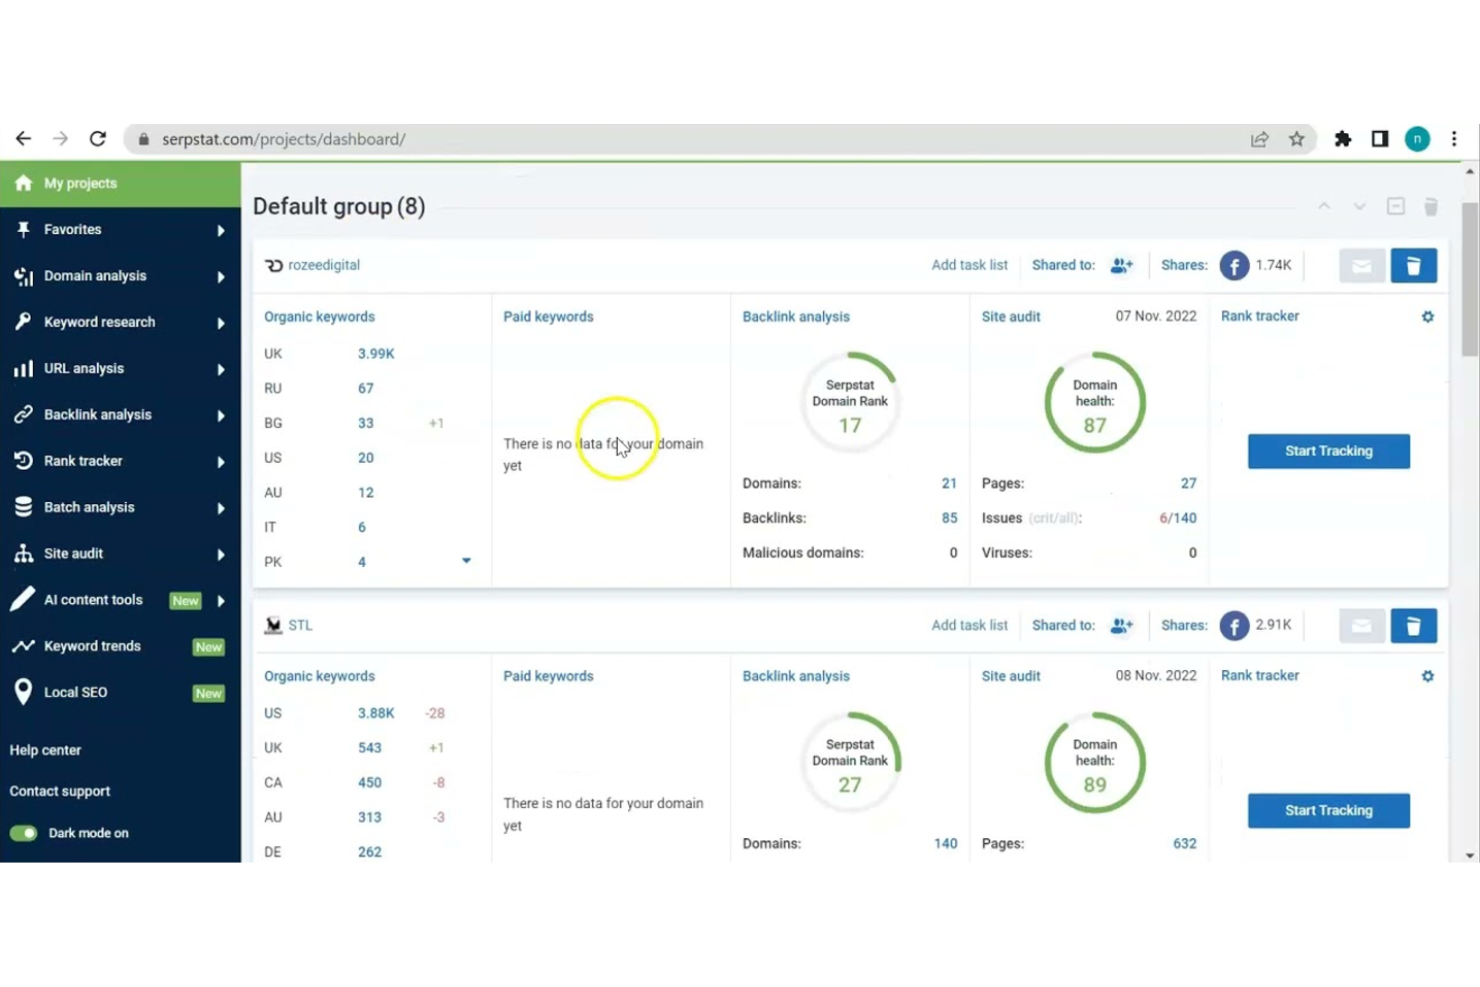Expand Domain analysis submenu arrow
The height and width of the screenshot is (987, 1480).
tap(221, 277)
